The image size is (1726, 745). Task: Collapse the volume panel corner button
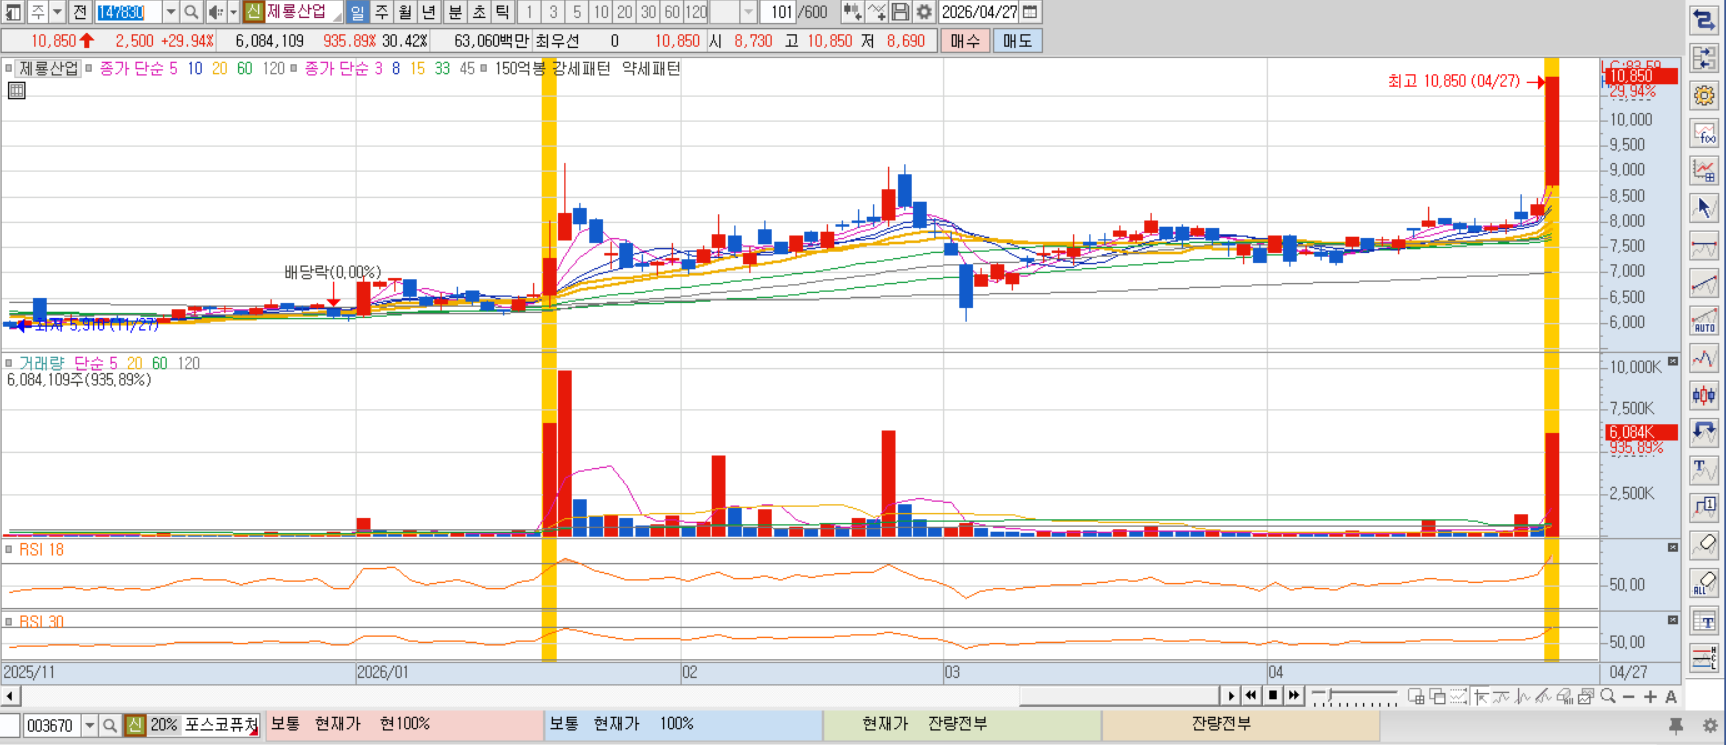coord(1673,362)
